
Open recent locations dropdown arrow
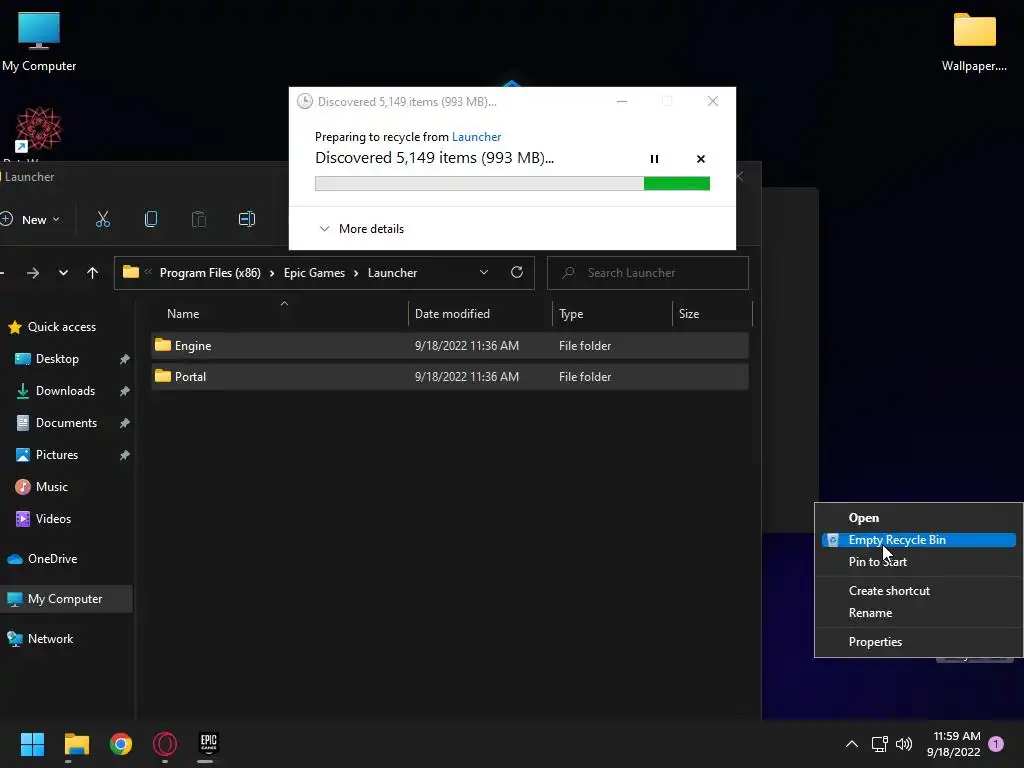[x=63, y=273]
